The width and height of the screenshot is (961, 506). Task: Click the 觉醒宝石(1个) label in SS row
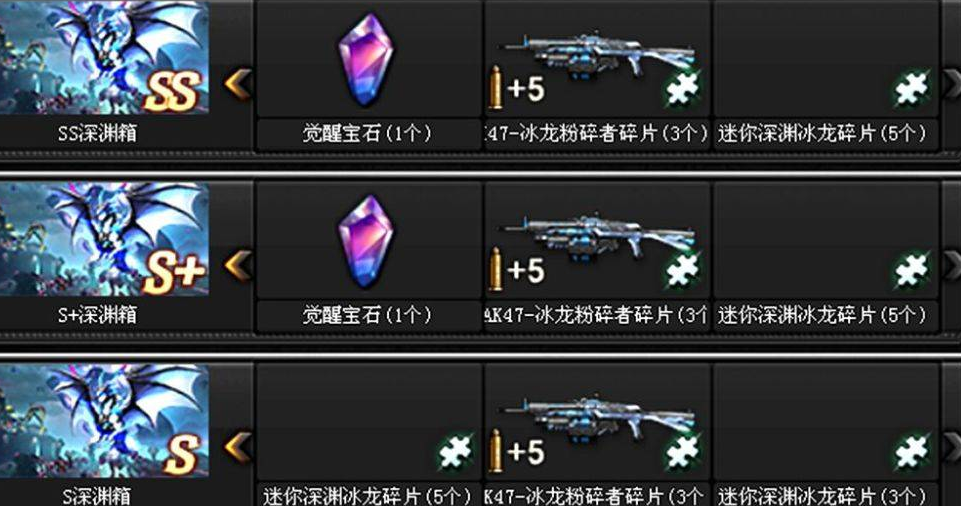[367, 133]
